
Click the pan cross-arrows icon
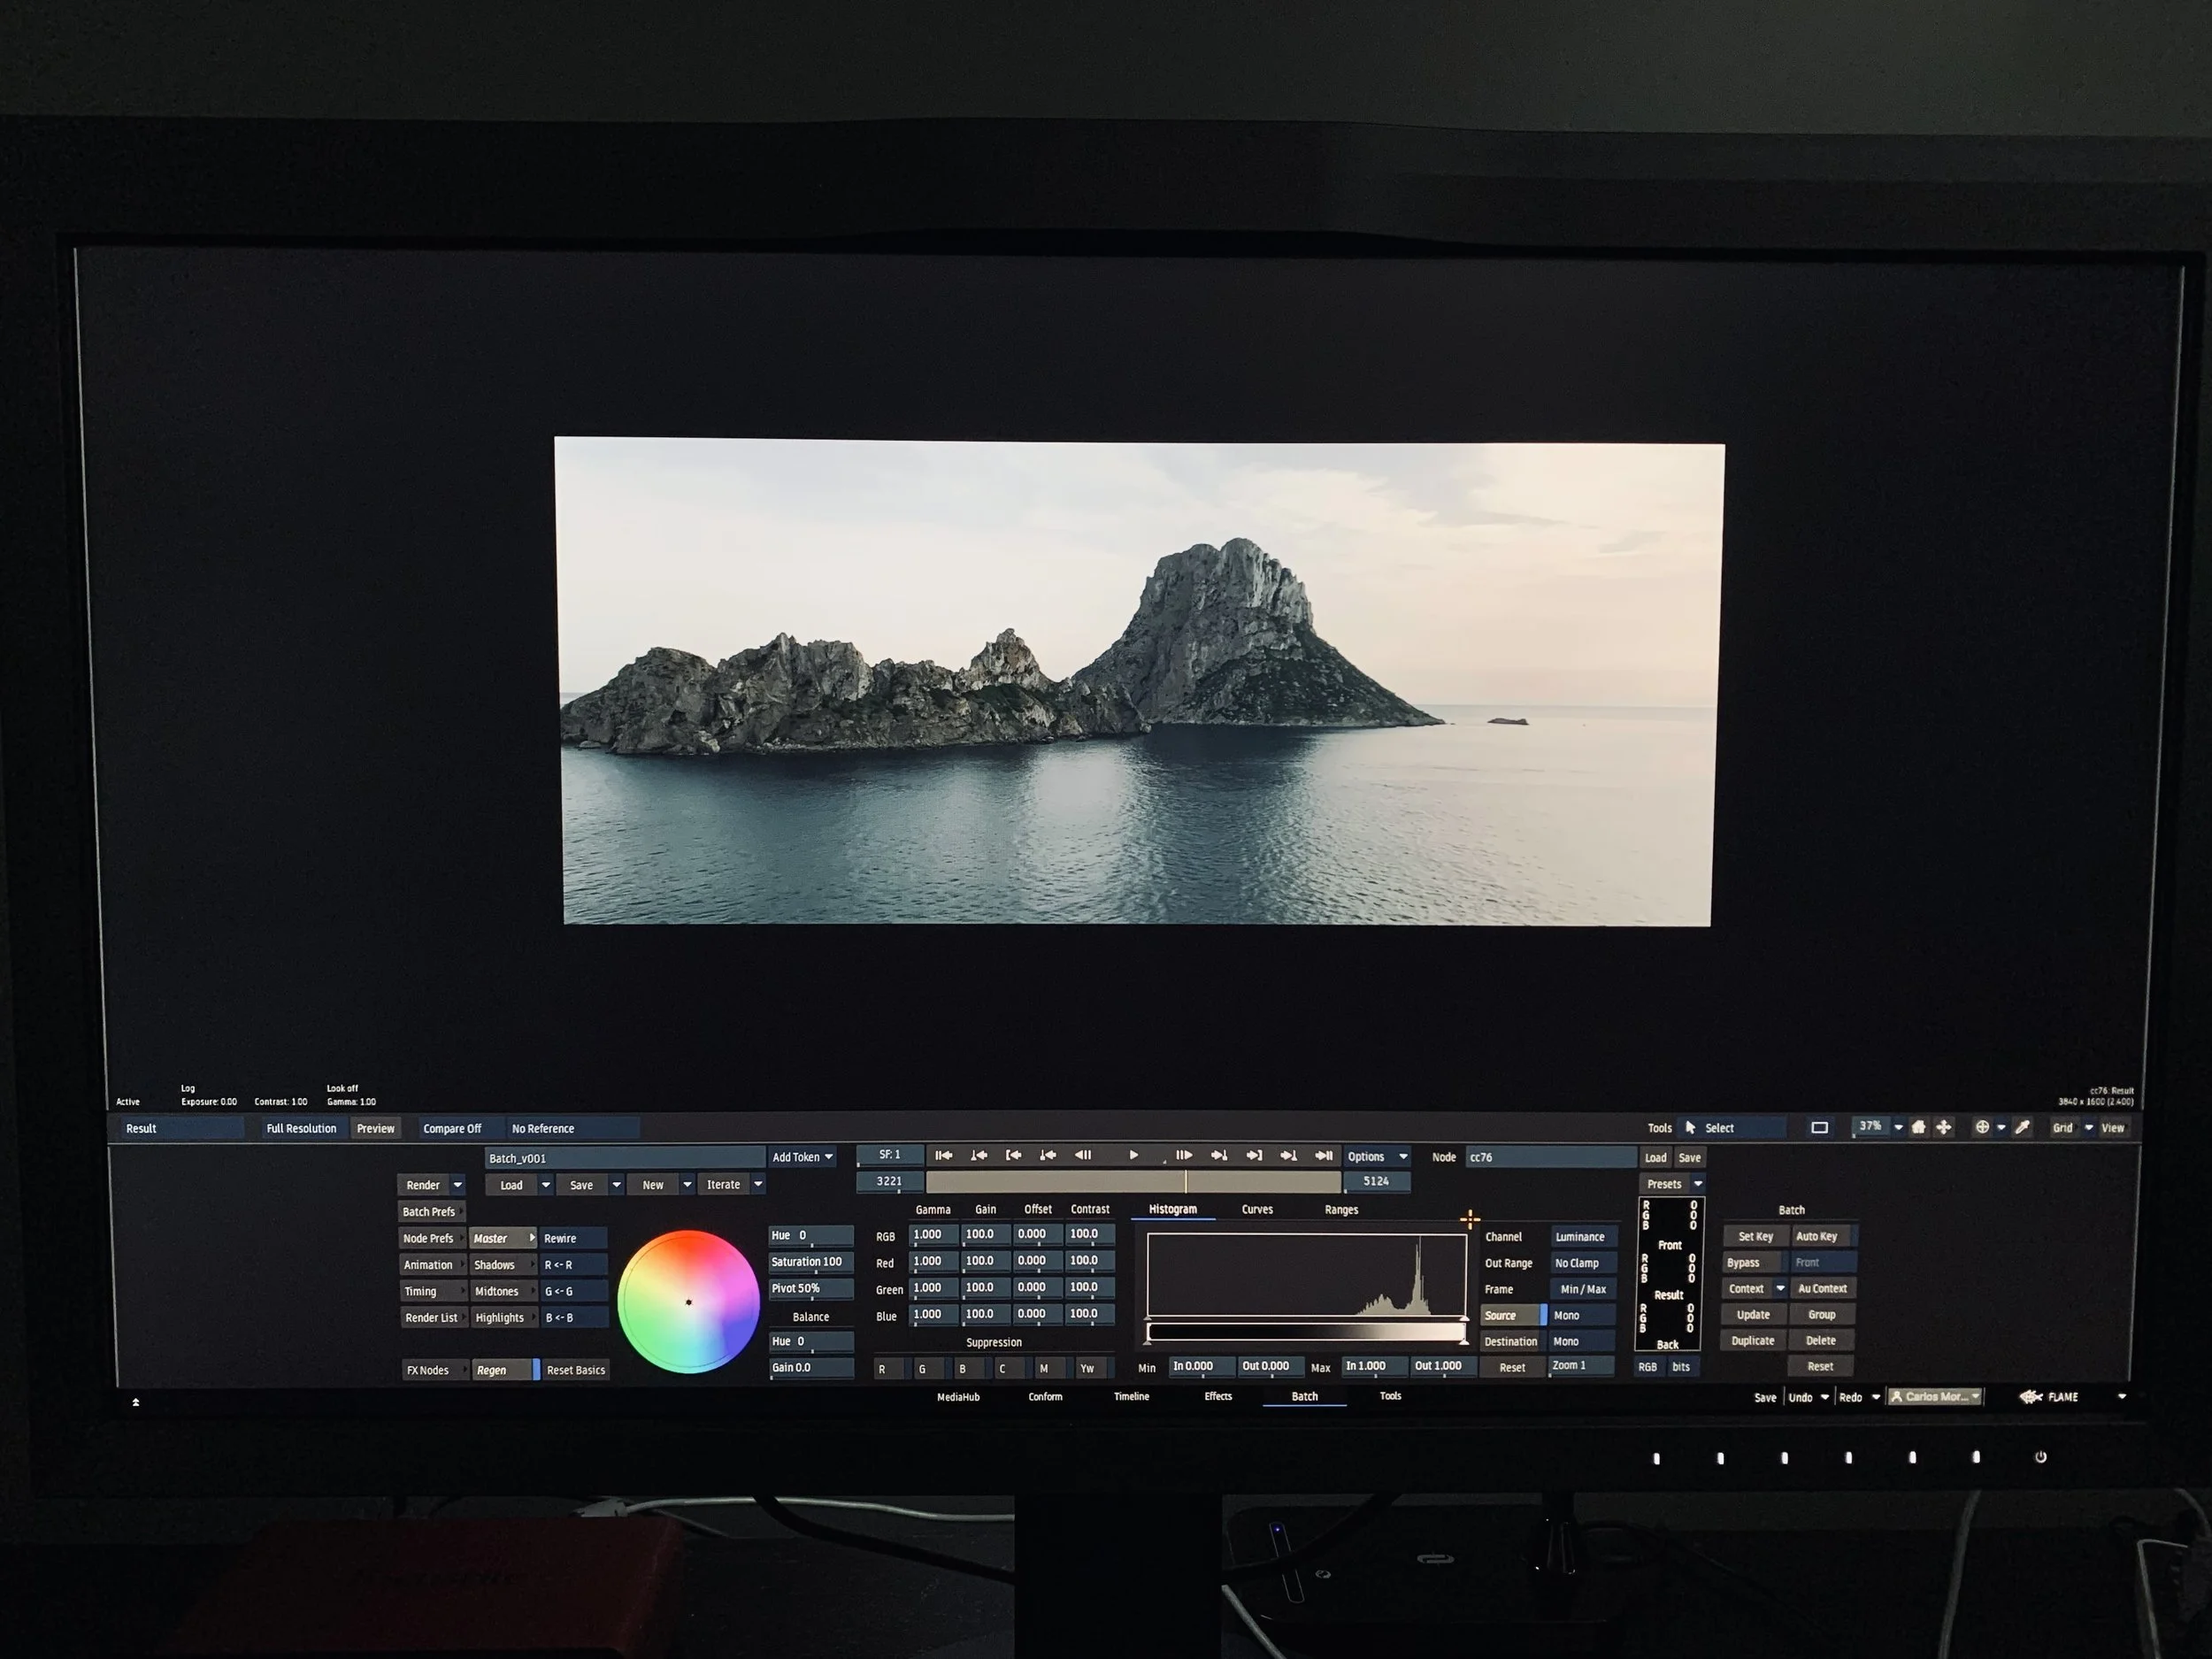click(x=1943, y=1127)
